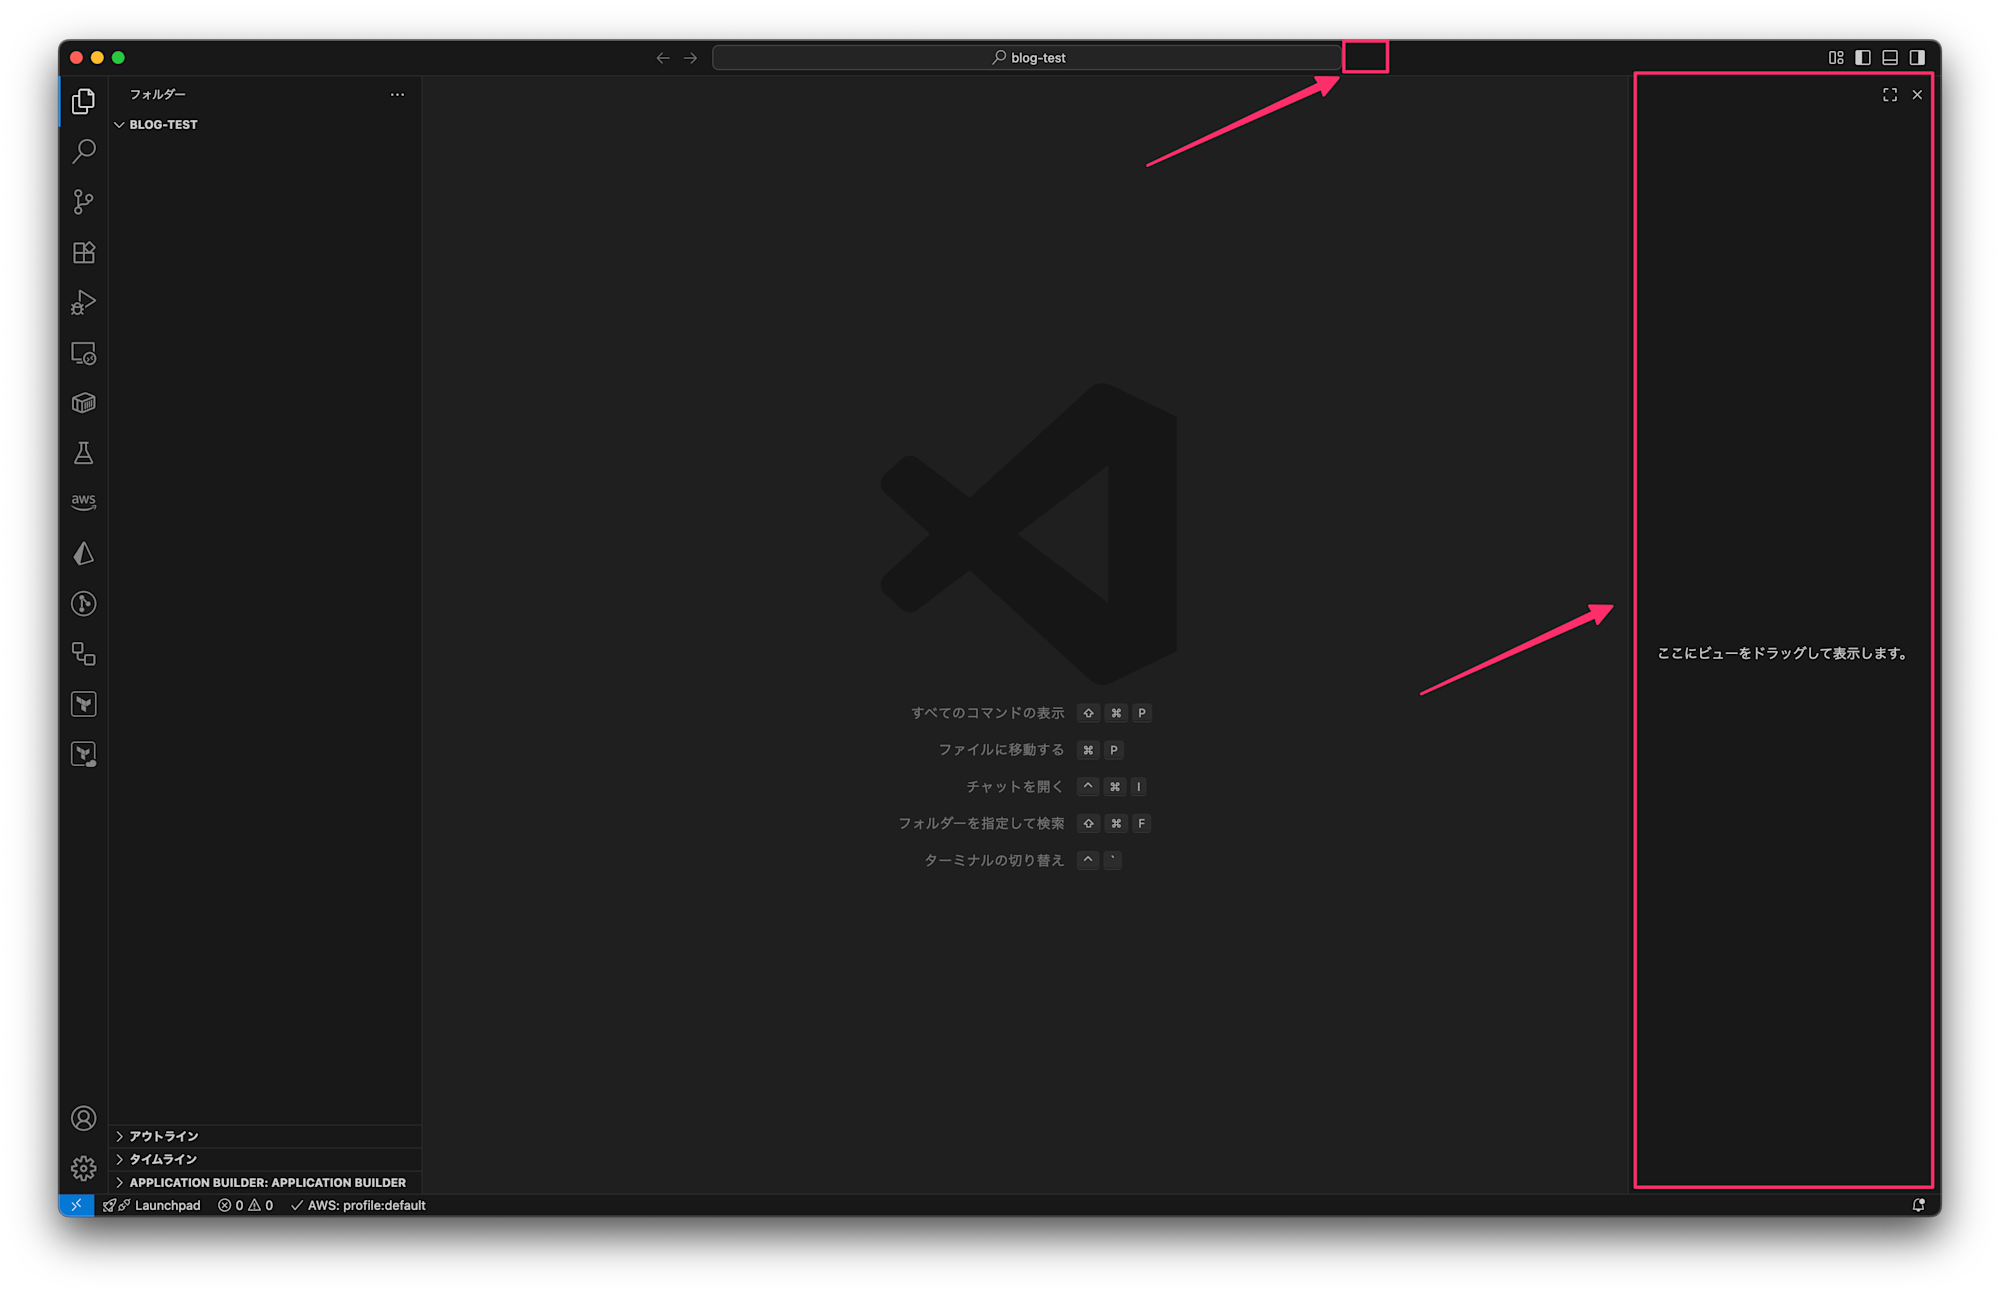Open Accounts menu in activity bar
2000x1294 pixels.
[x=84, y=1118]
